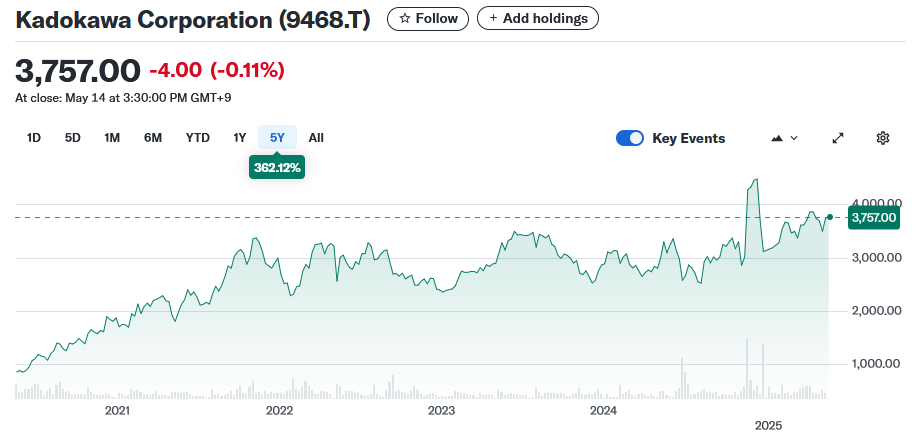Click the At close timestamp text

[123, 98]
